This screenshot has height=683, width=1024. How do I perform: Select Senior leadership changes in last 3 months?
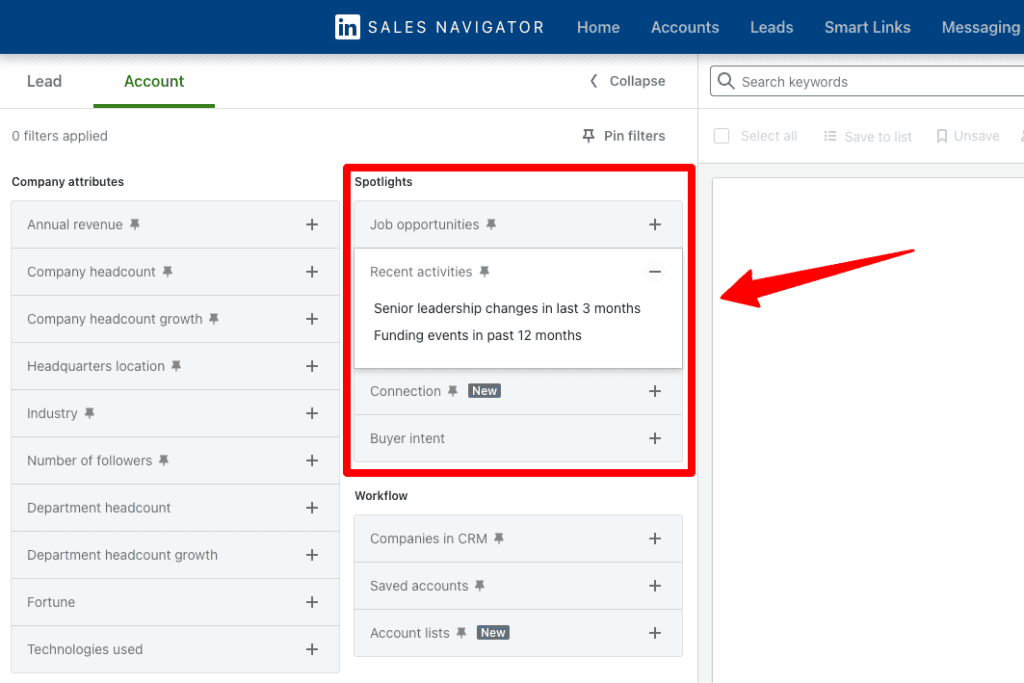[x=507, y=308]
